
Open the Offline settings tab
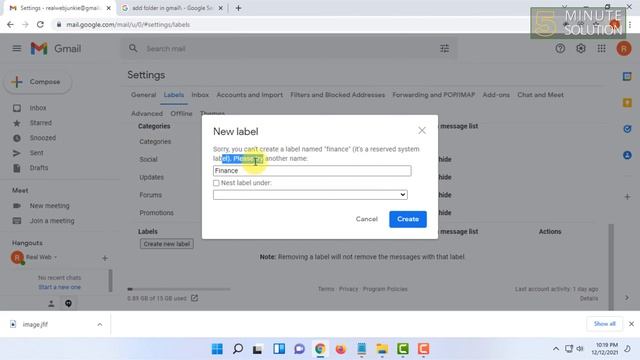coord(181,113)
